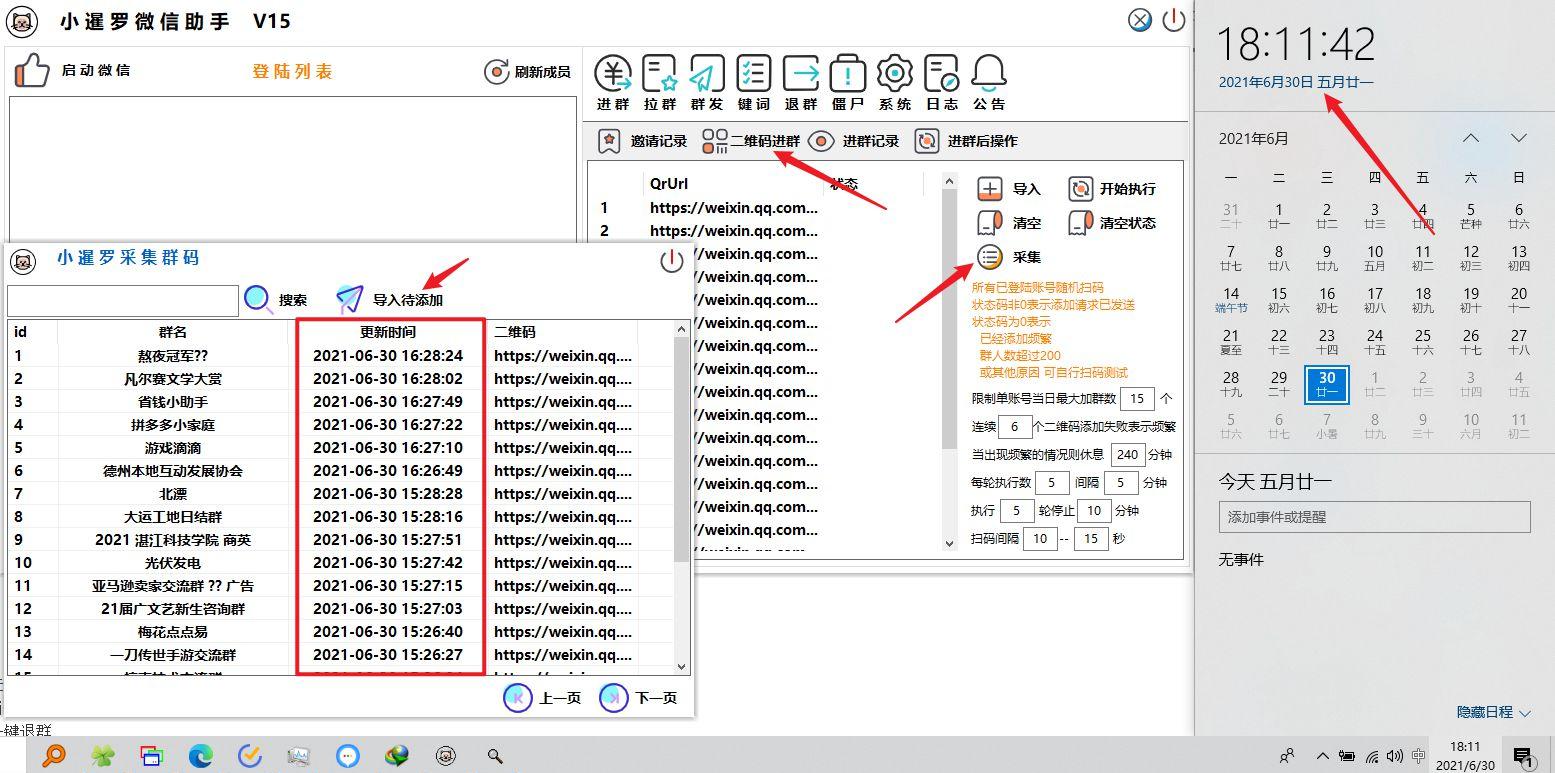Edit the 扫码间隔 minimum field 10
The width and height of the screenshot is (1555, 773).
[x=1040, y=538]
